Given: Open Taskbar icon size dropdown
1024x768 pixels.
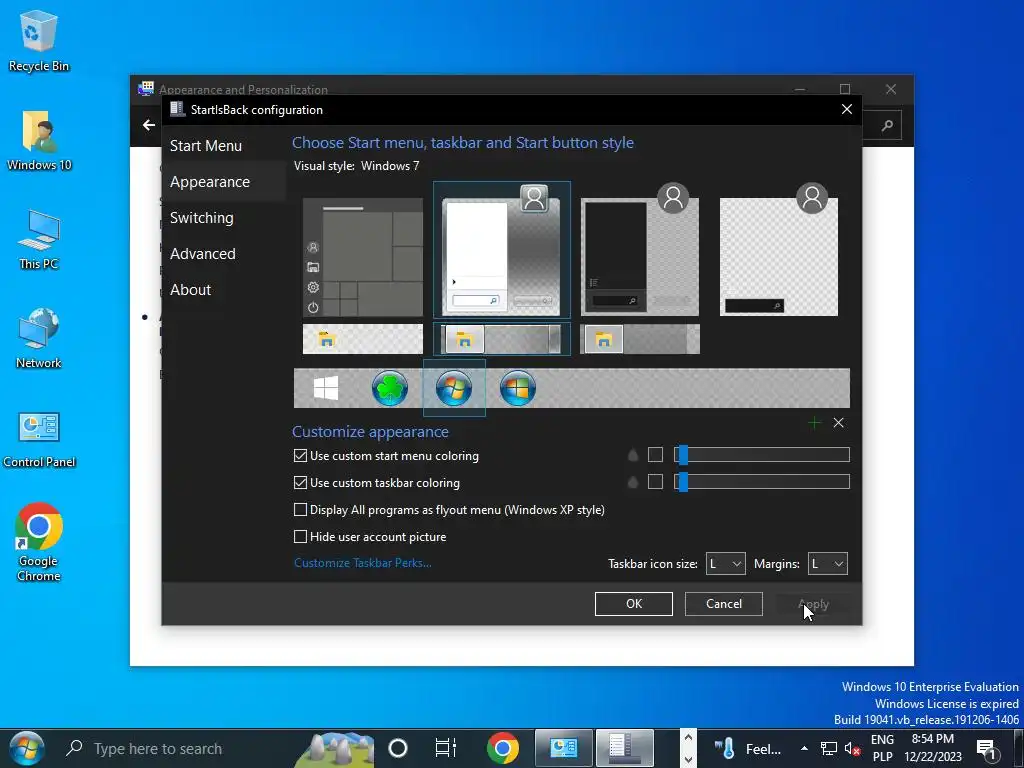Looking at the screenshot, I should 726,564.
